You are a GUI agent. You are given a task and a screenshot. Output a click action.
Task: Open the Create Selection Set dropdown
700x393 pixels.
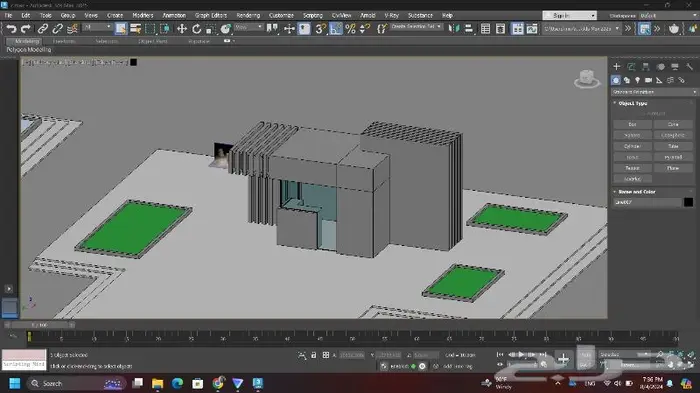(416, 27)
